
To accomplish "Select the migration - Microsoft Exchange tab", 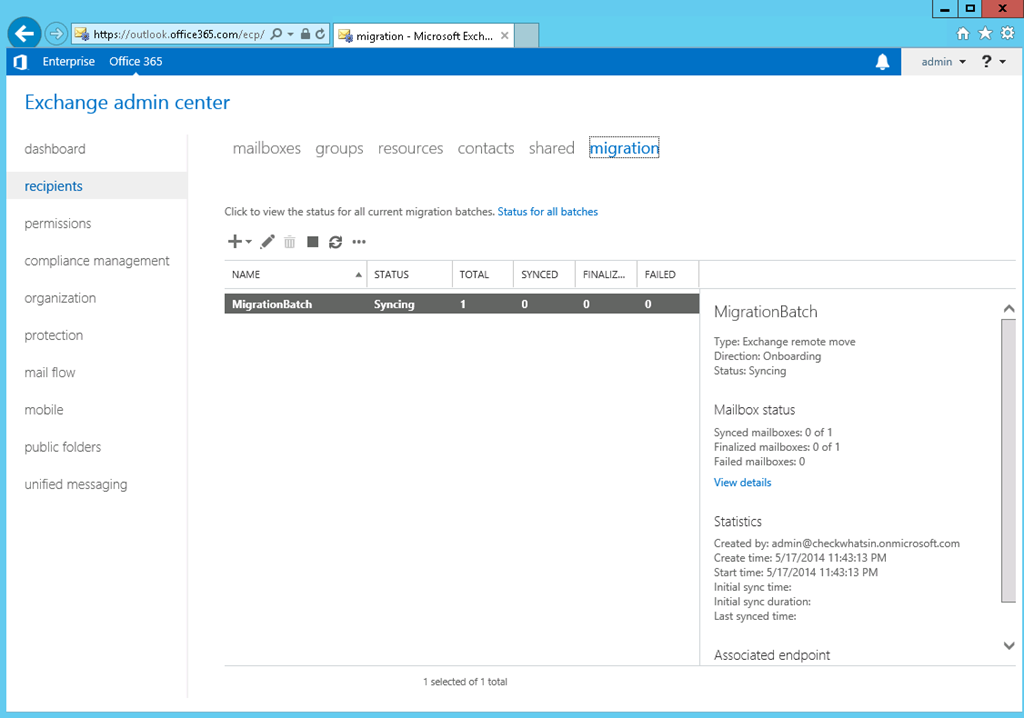I will coord(424,36).
